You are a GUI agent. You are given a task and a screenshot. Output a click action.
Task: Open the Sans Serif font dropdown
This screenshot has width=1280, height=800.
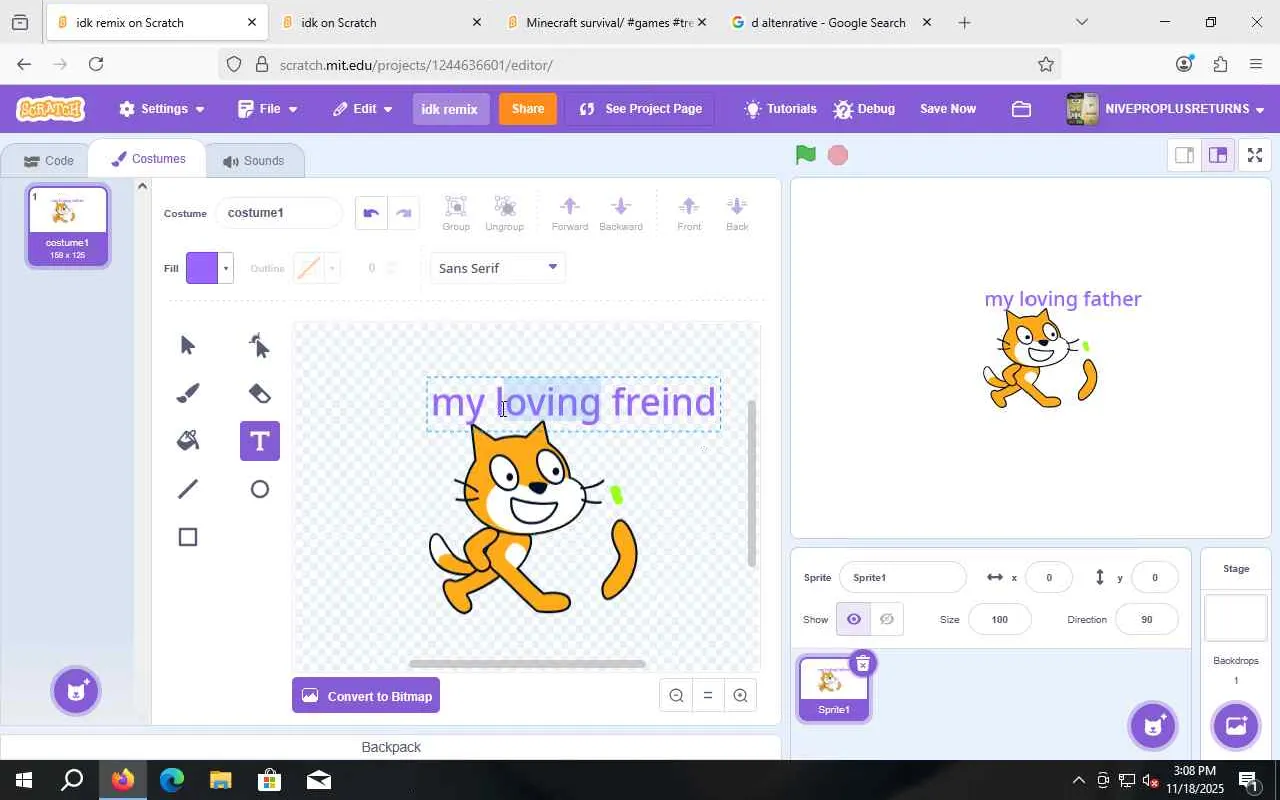(497, 268)
